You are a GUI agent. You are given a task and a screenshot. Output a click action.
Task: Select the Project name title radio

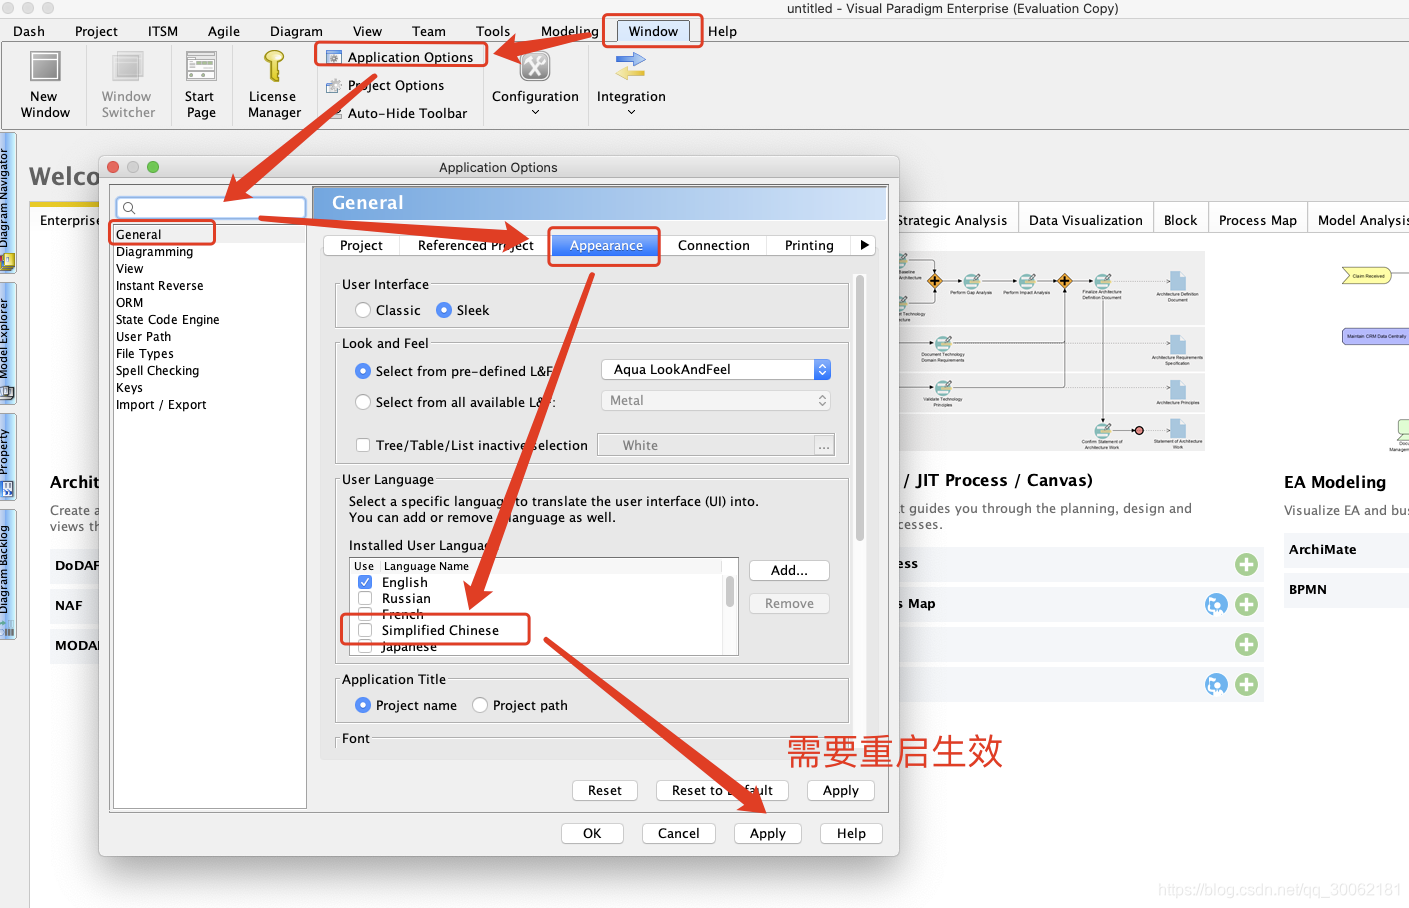[x=363, y=705]
